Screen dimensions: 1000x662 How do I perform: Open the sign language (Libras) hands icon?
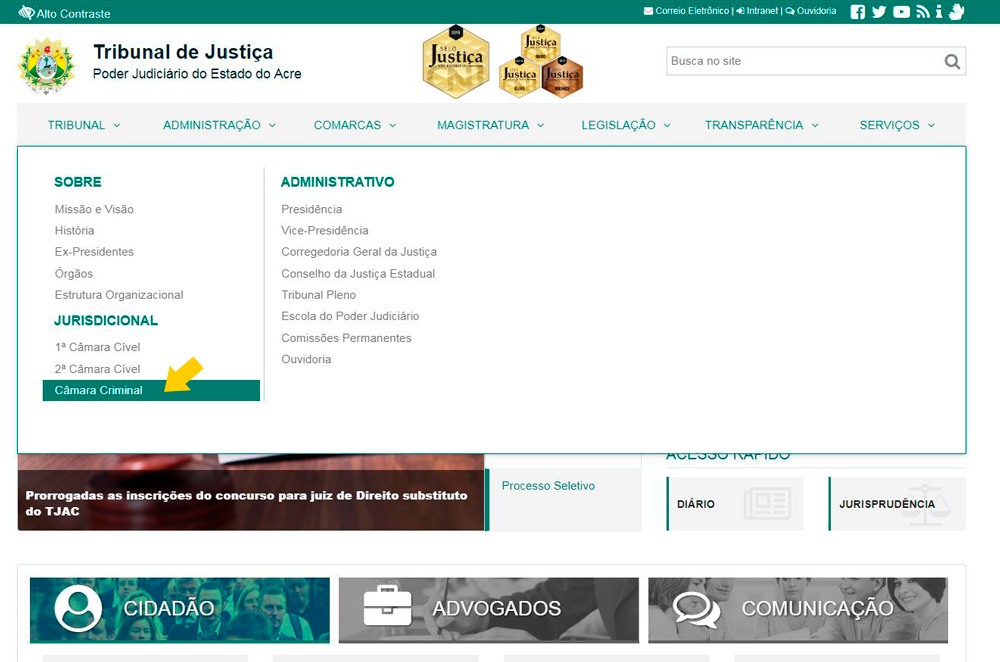tap(956, 12)
